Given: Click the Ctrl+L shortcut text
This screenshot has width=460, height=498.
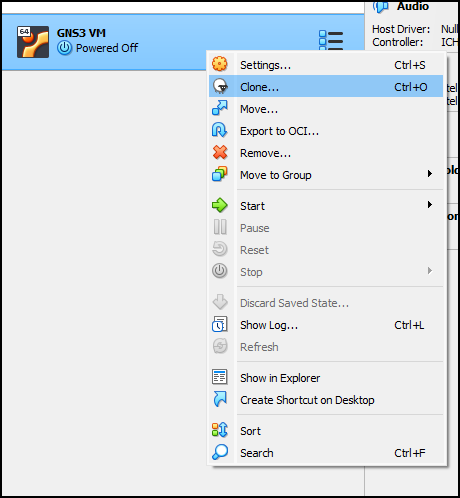Looking at the screenshot, I should point(409,325).
